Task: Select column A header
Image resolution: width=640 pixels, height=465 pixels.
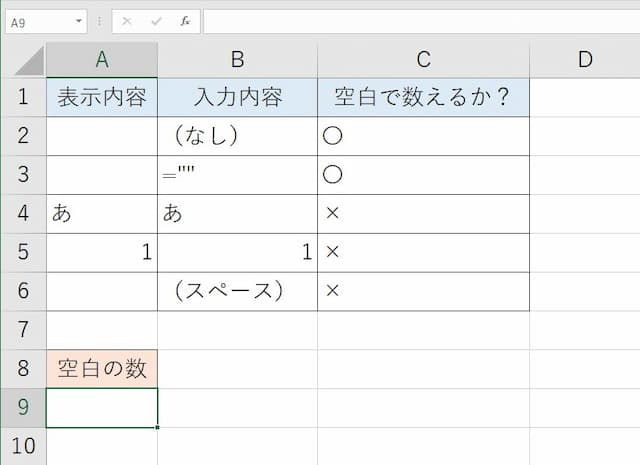Action: (x=102, y=60)
